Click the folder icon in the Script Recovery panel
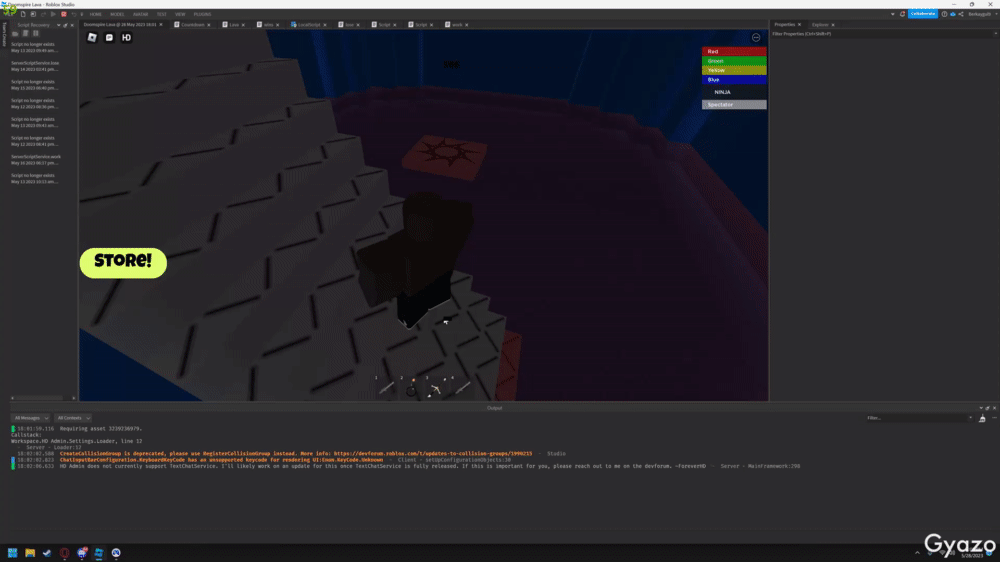Image resolution: width=1000 pixels, height=562 pixels. pyautogui.click(x=15, y=34)
